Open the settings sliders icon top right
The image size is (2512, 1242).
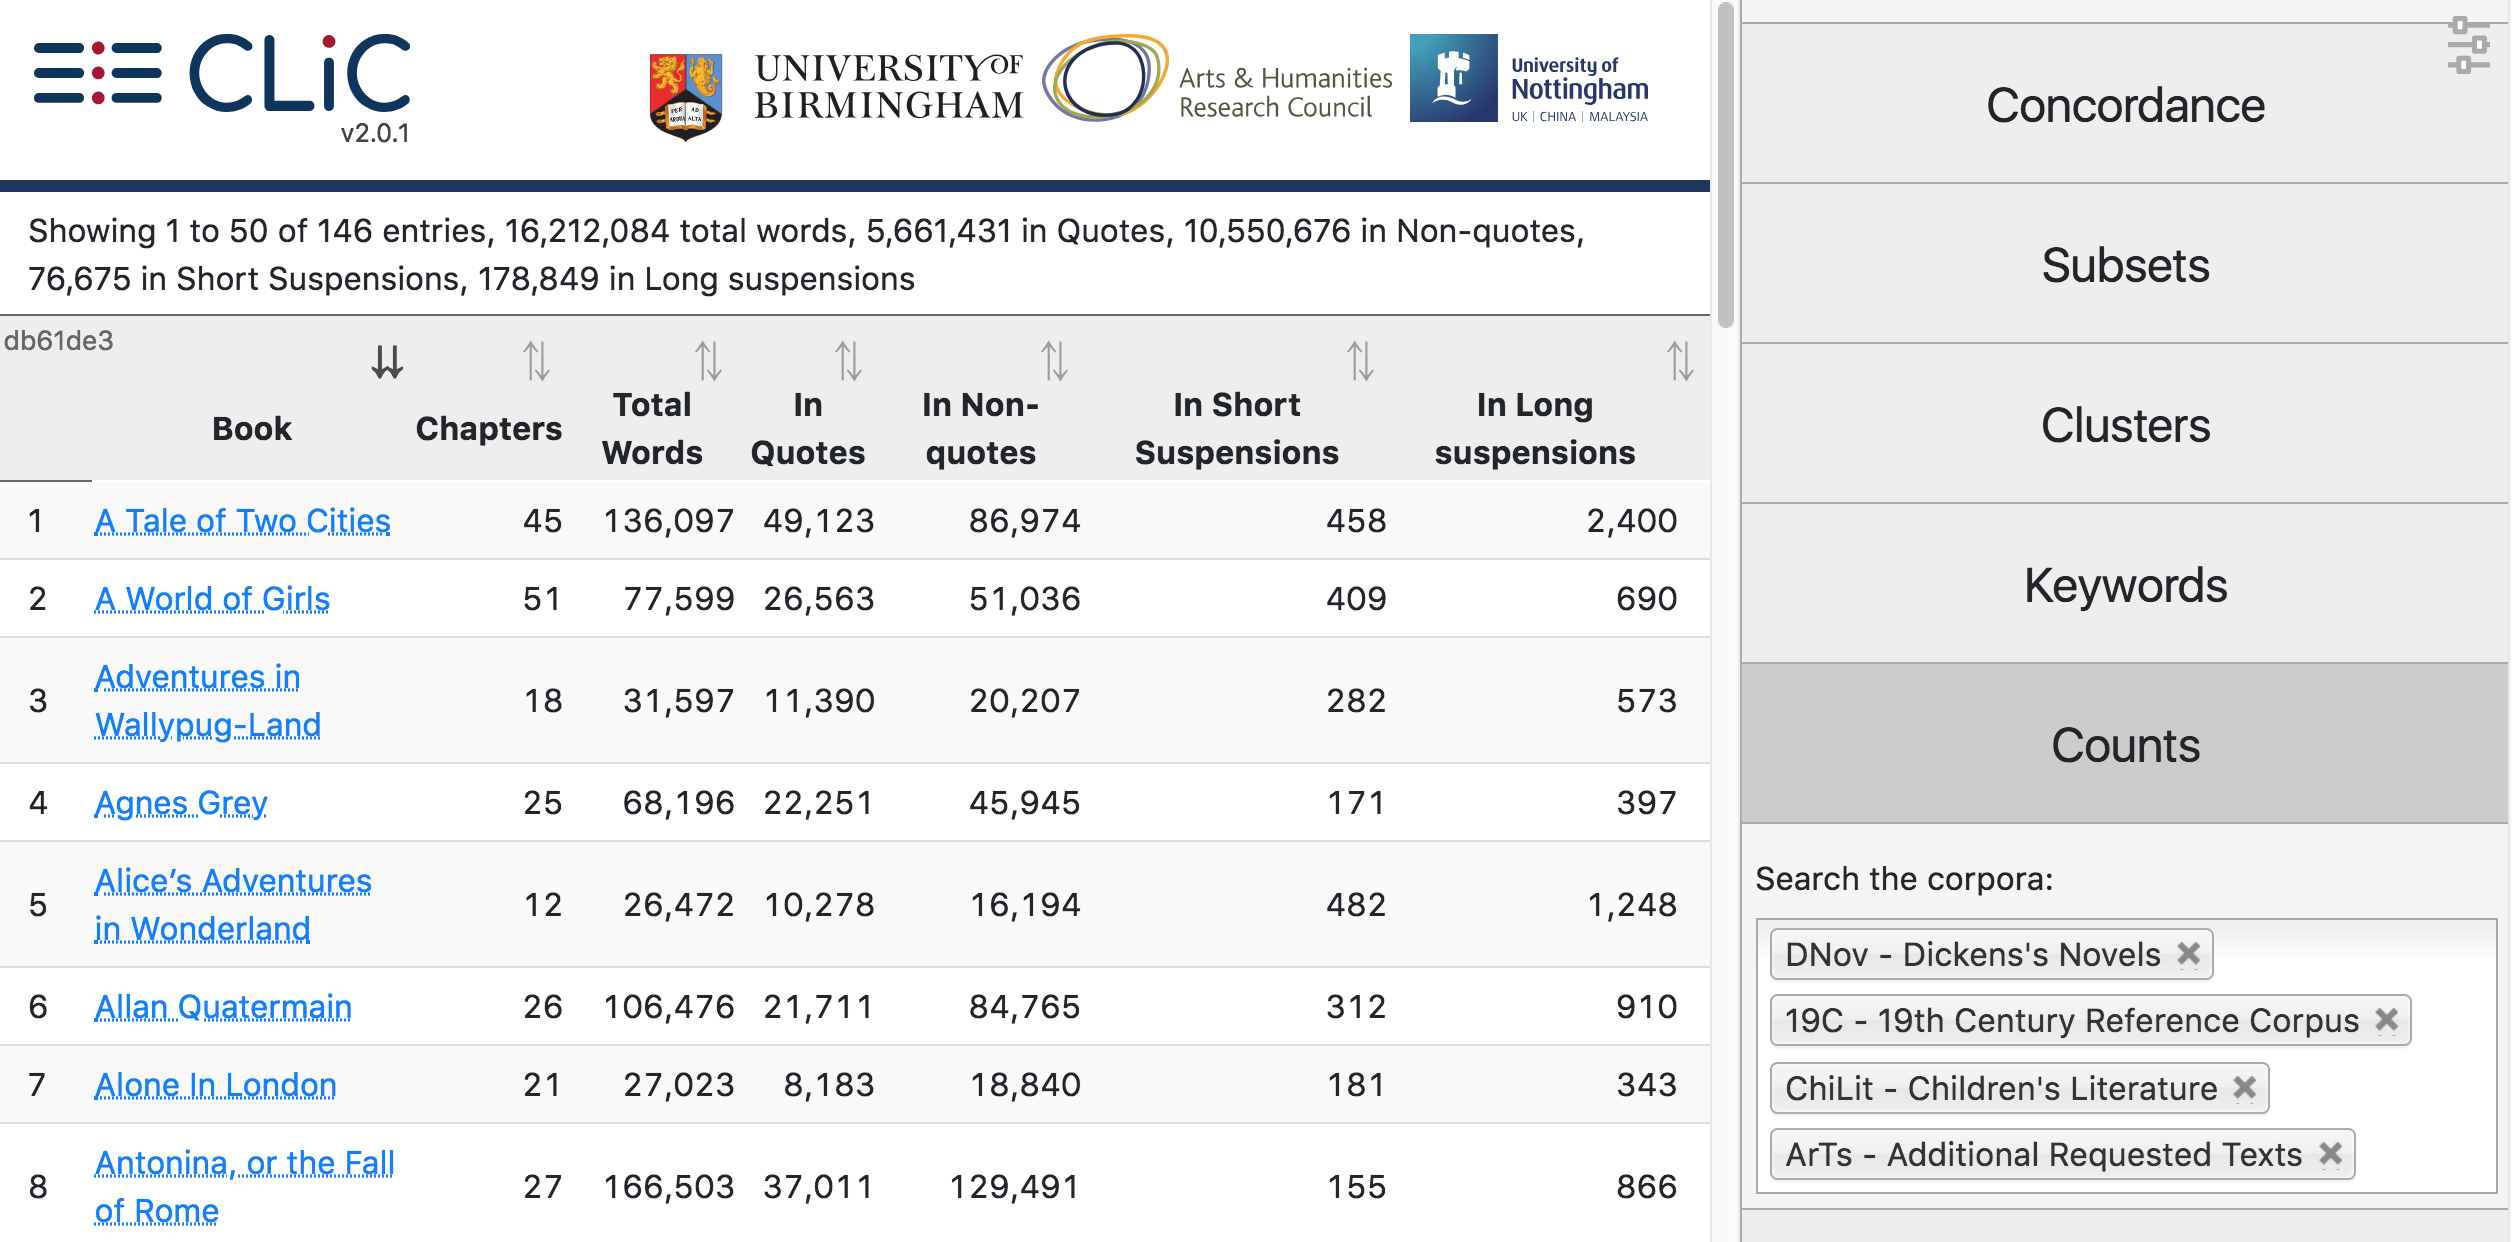coord(2468,45)
